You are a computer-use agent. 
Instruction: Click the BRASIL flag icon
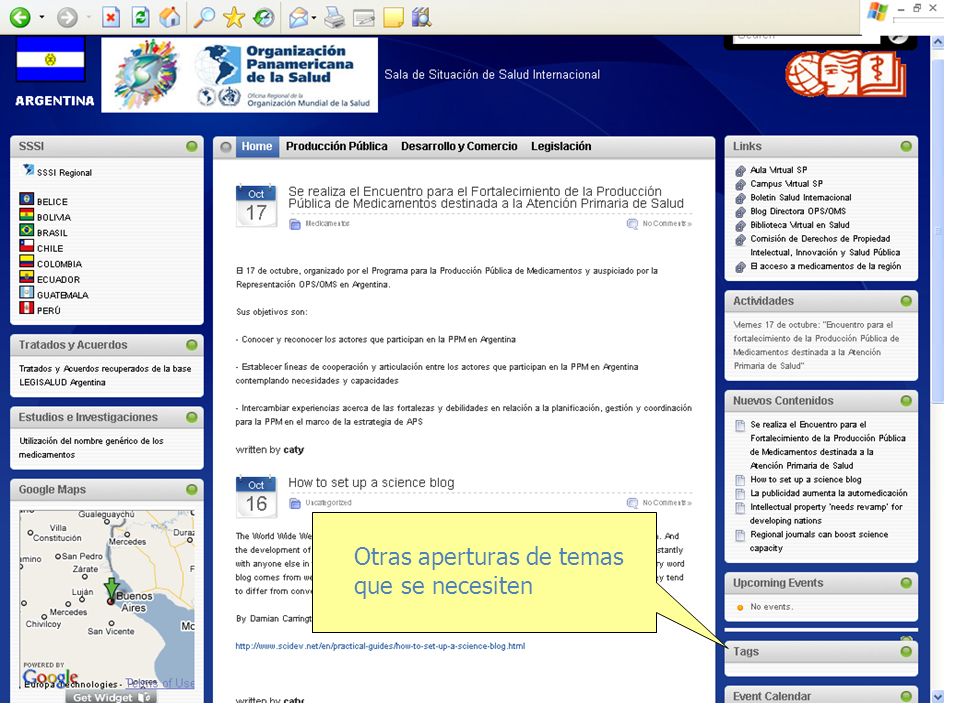point(26,230)
